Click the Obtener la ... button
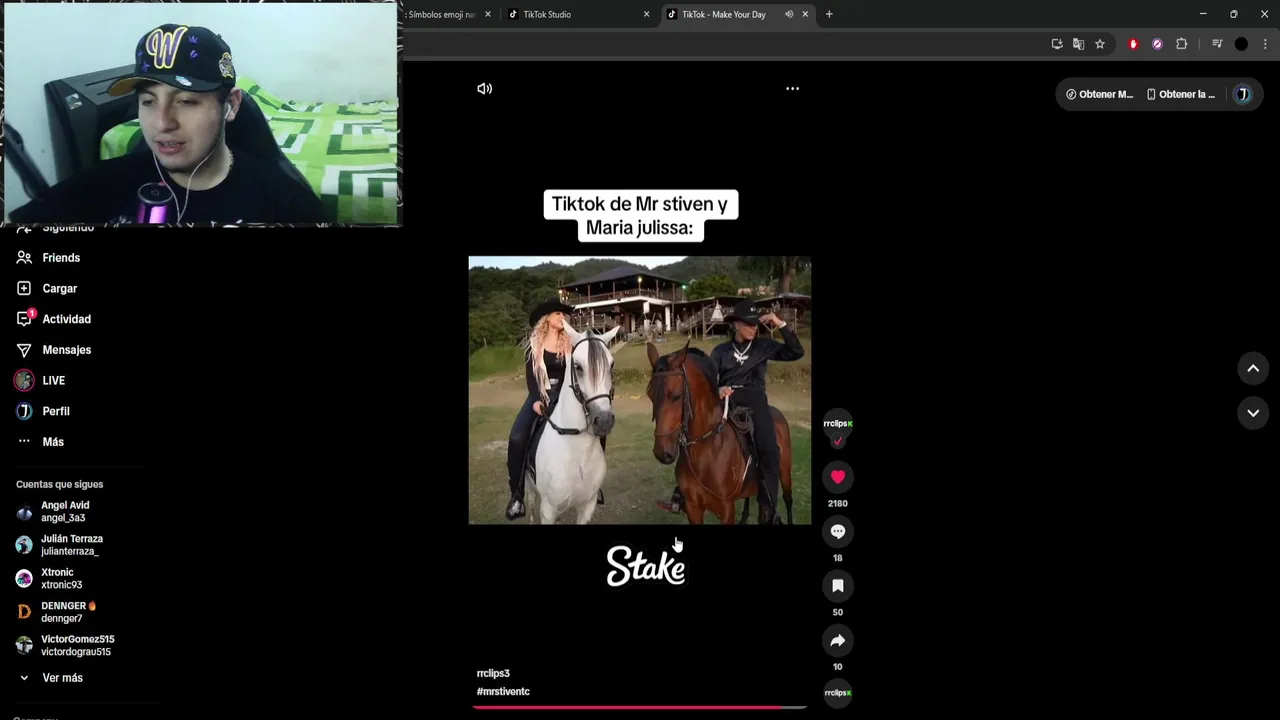The height and width of the screenshot is (720, 1280). (x=1180, y=94)
